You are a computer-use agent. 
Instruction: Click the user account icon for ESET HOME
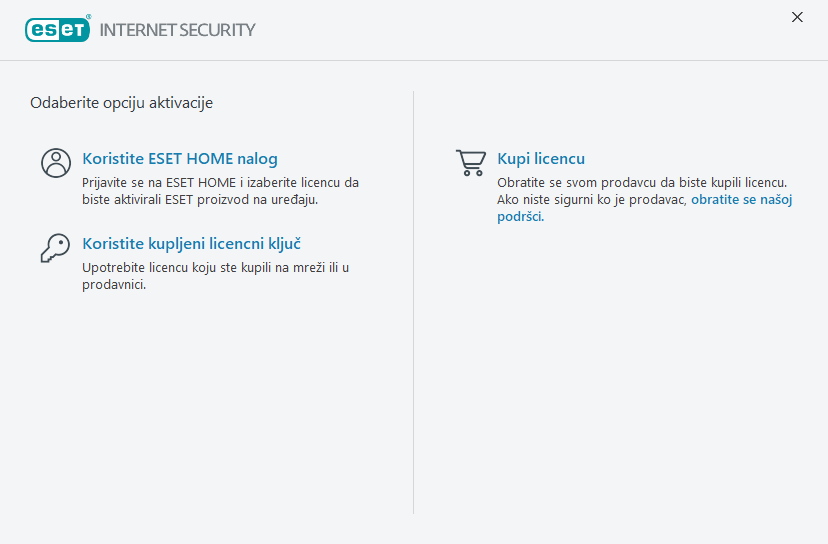click(56, 163)
